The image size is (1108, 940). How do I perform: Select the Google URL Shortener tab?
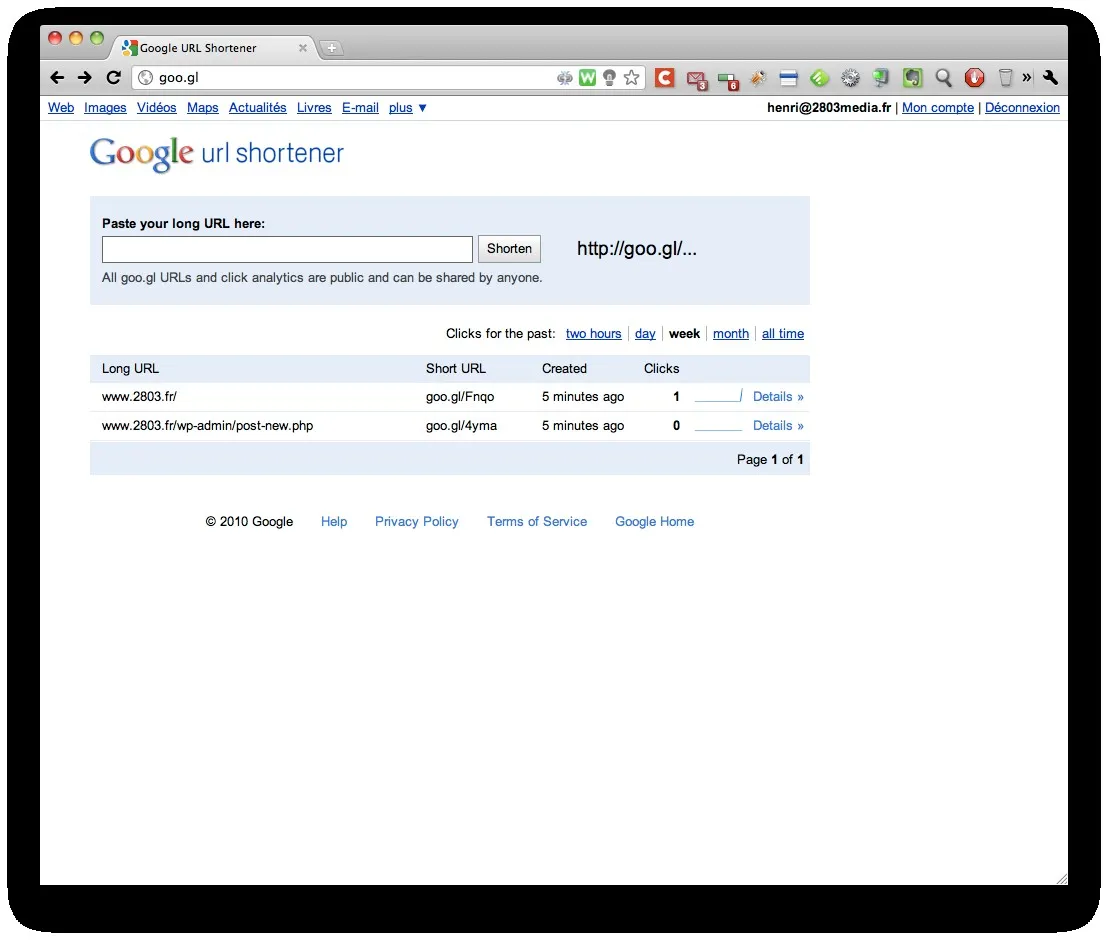212,48
